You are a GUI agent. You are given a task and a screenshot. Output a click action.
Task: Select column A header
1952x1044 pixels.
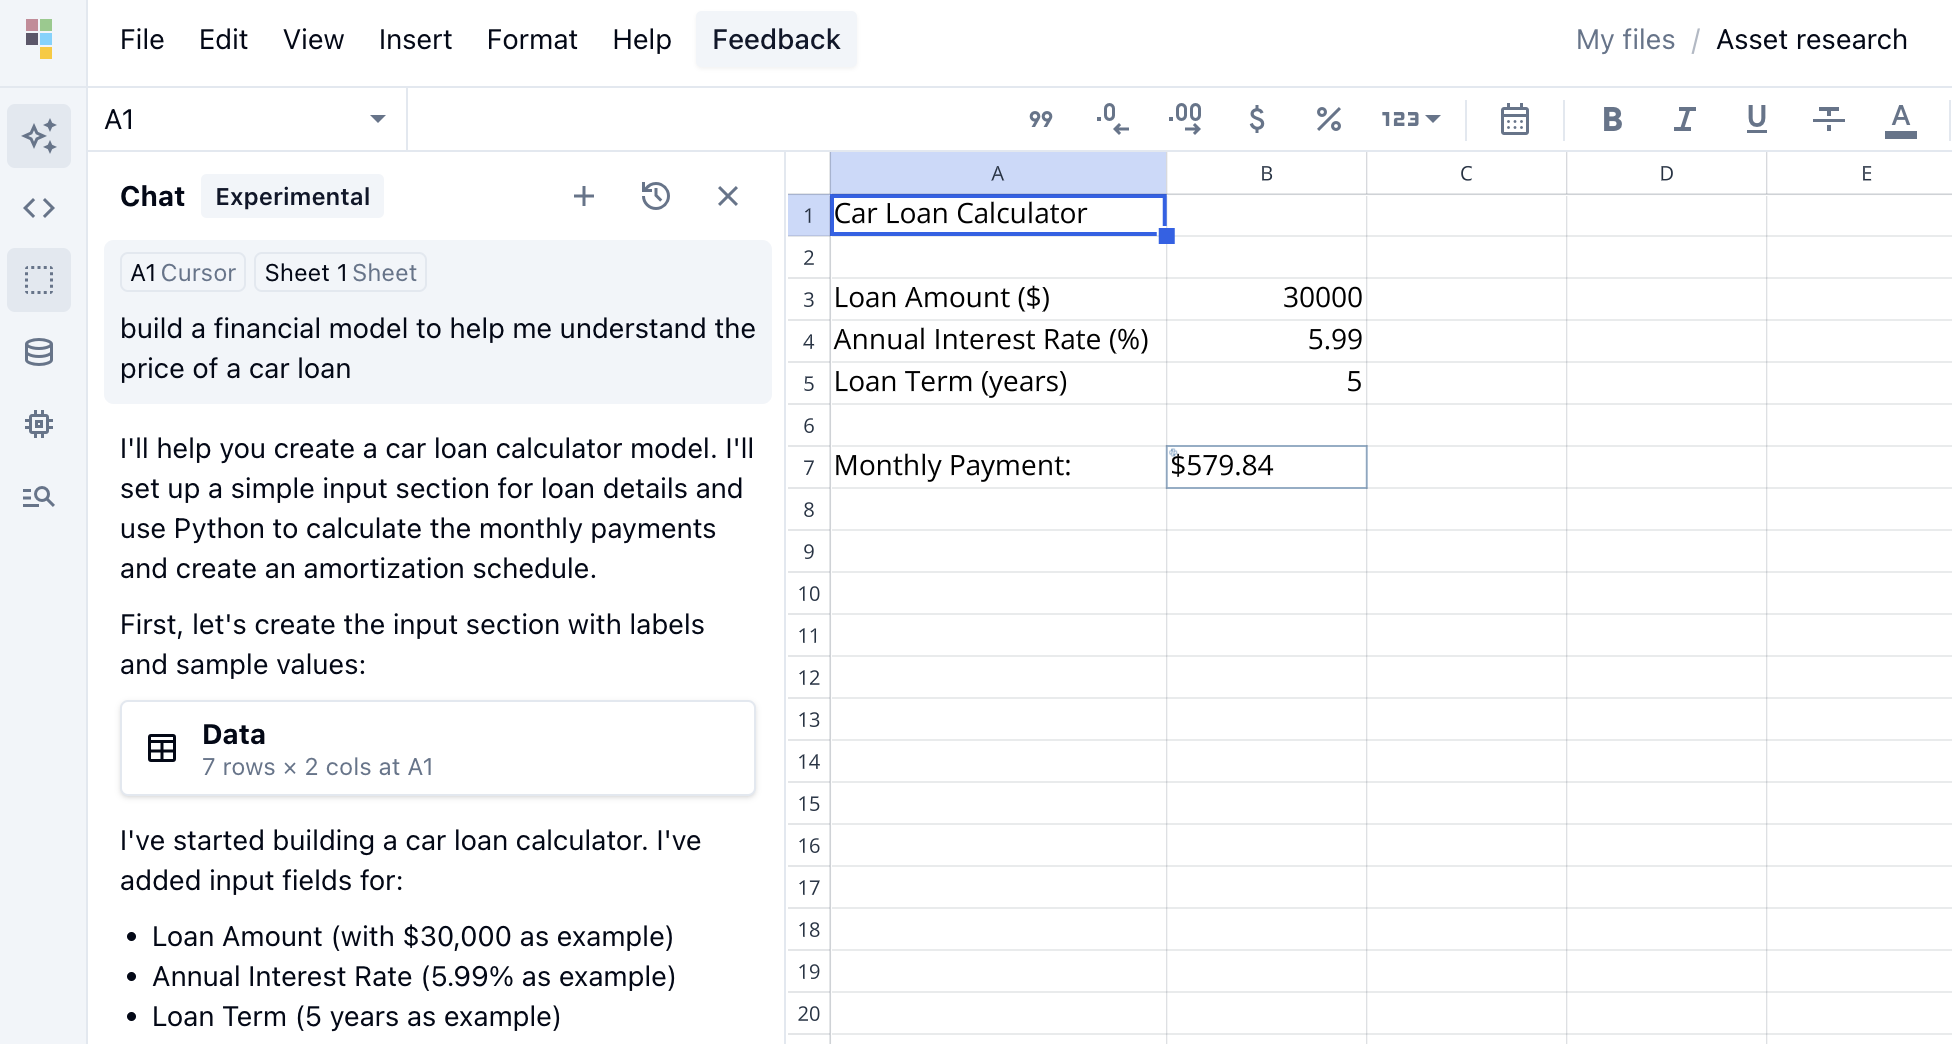(998, 173)
